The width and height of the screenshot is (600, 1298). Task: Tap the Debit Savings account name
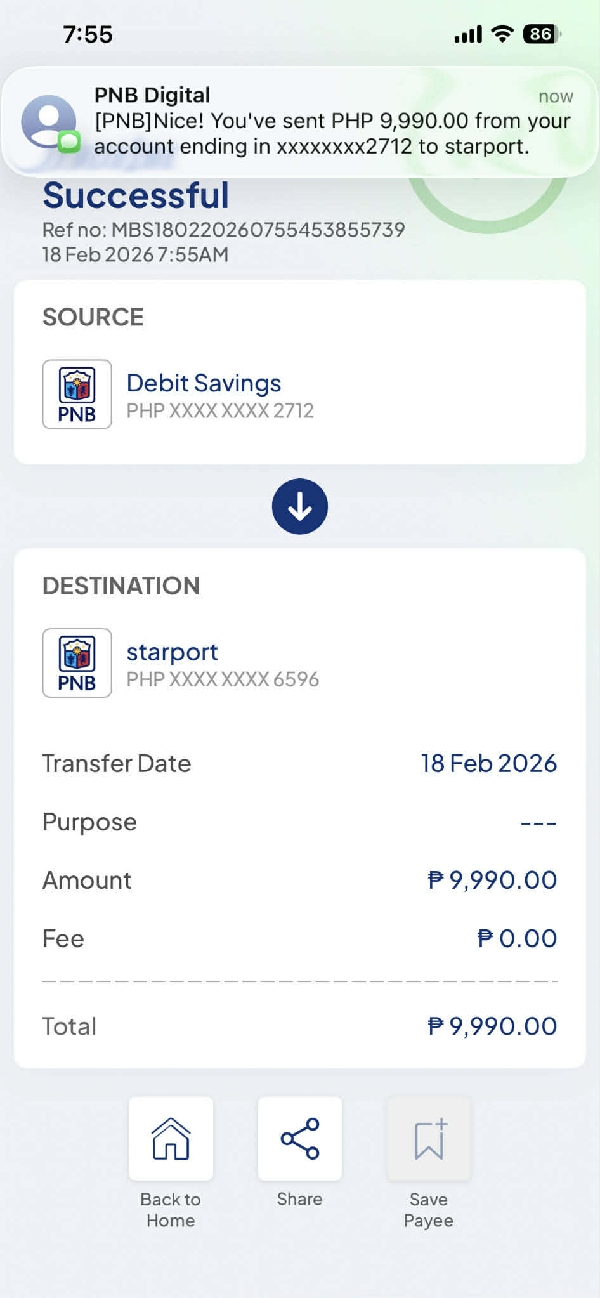[x=203, y=383]
